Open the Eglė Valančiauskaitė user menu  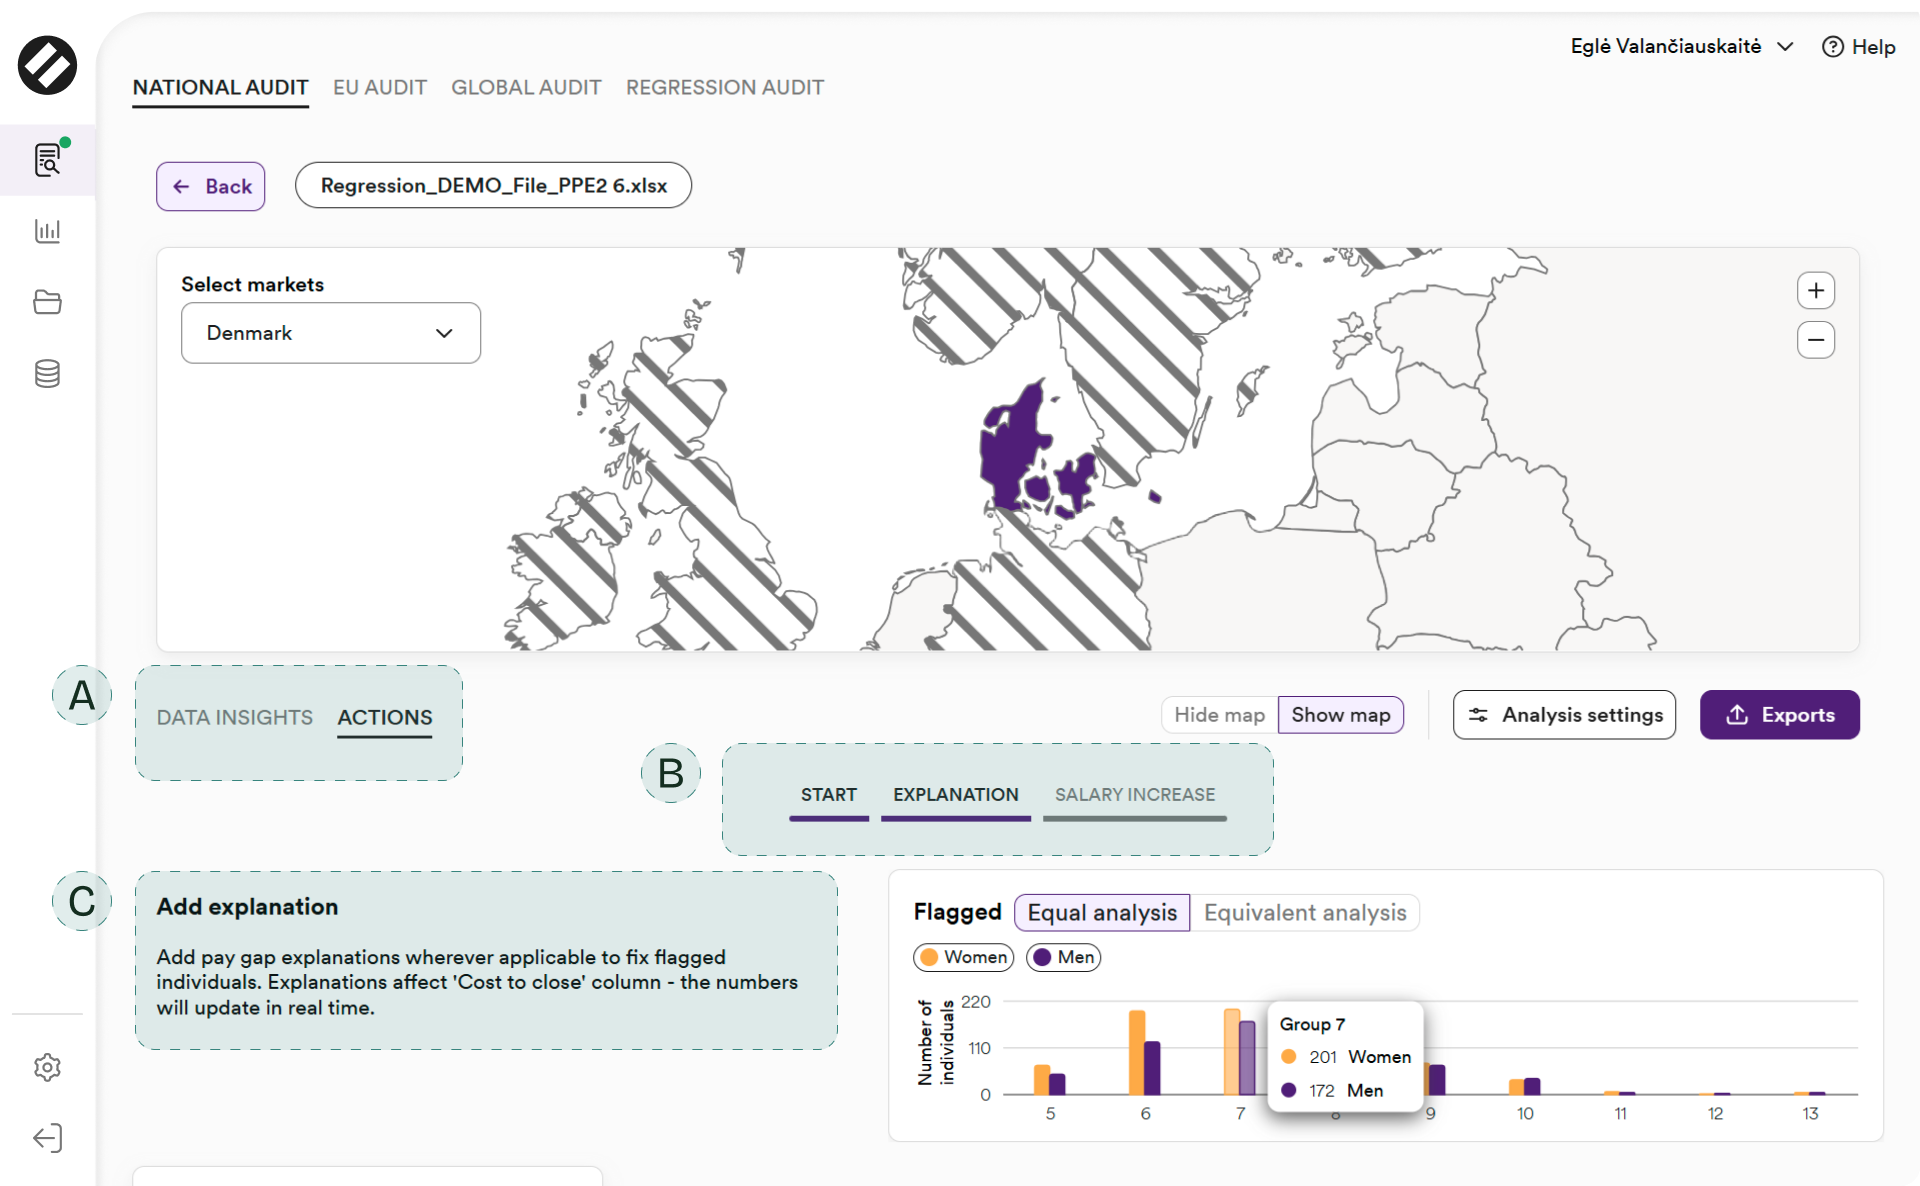pyautogui.click(x=1681, y=47)
